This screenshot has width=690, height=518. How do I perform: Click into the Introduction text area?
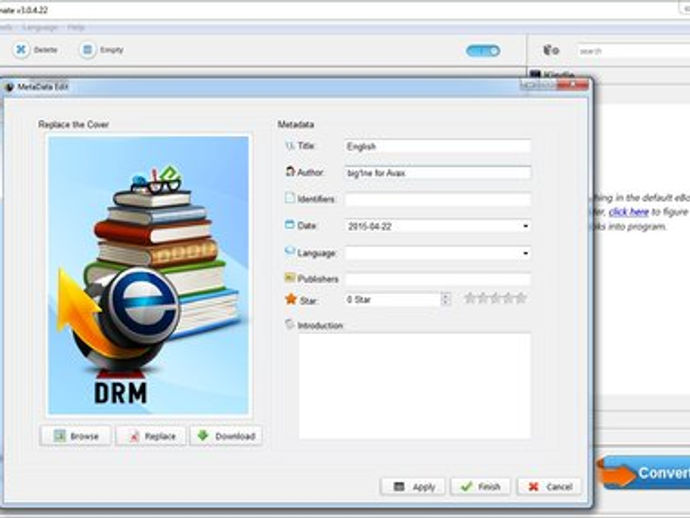415,386
